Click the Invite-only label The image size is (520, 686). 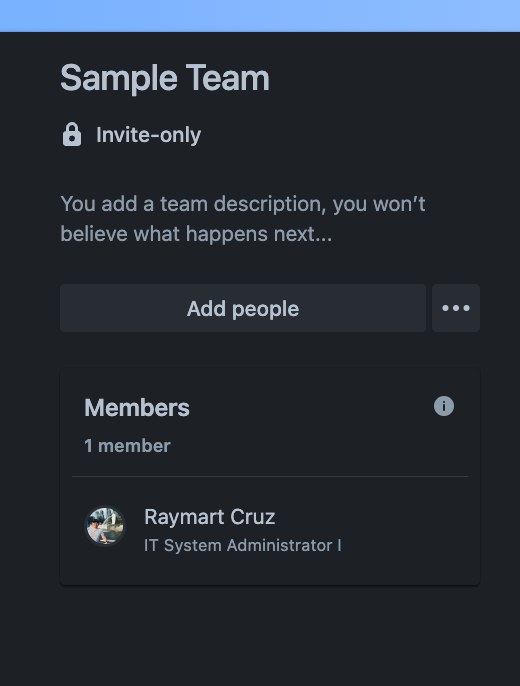pyautogui.click(x=148, y=135)
